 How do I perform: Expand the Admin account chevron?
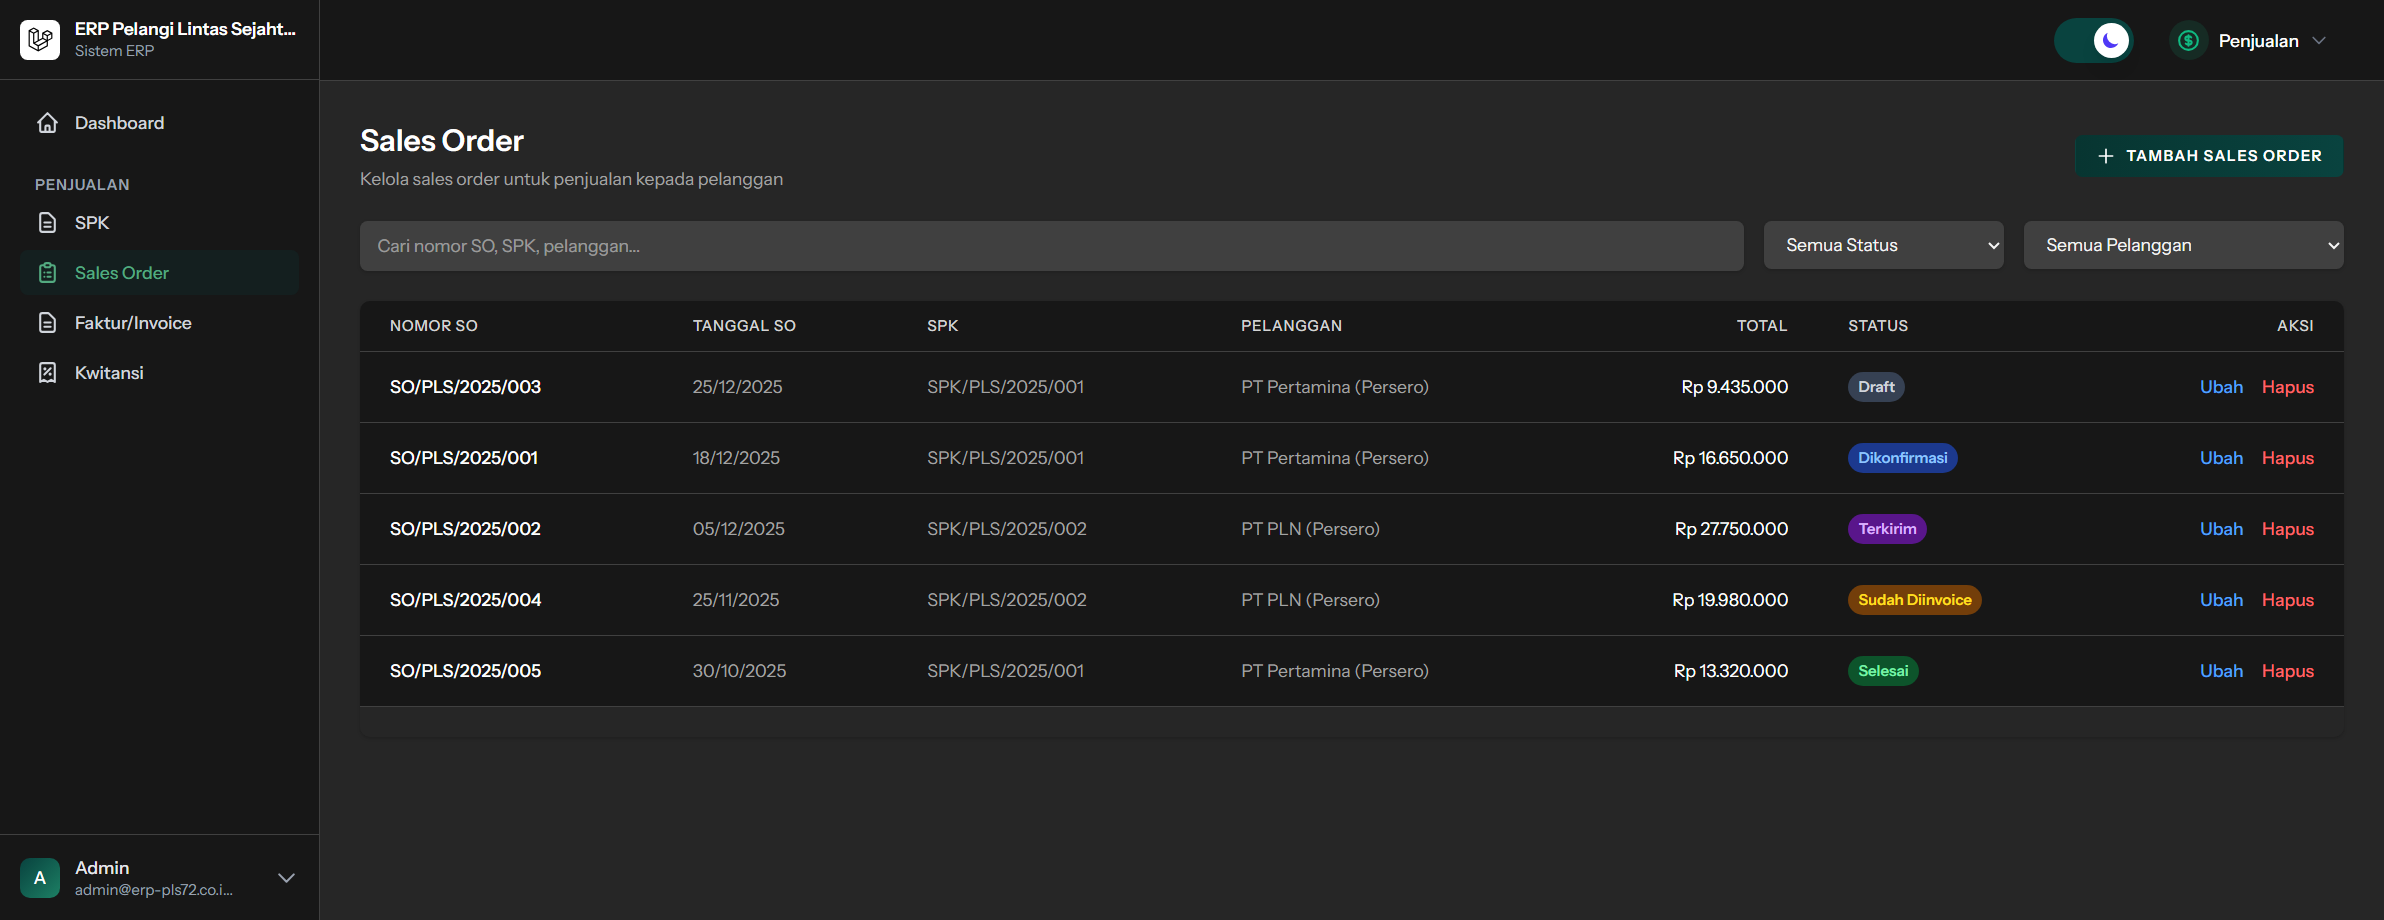(286, 878)
